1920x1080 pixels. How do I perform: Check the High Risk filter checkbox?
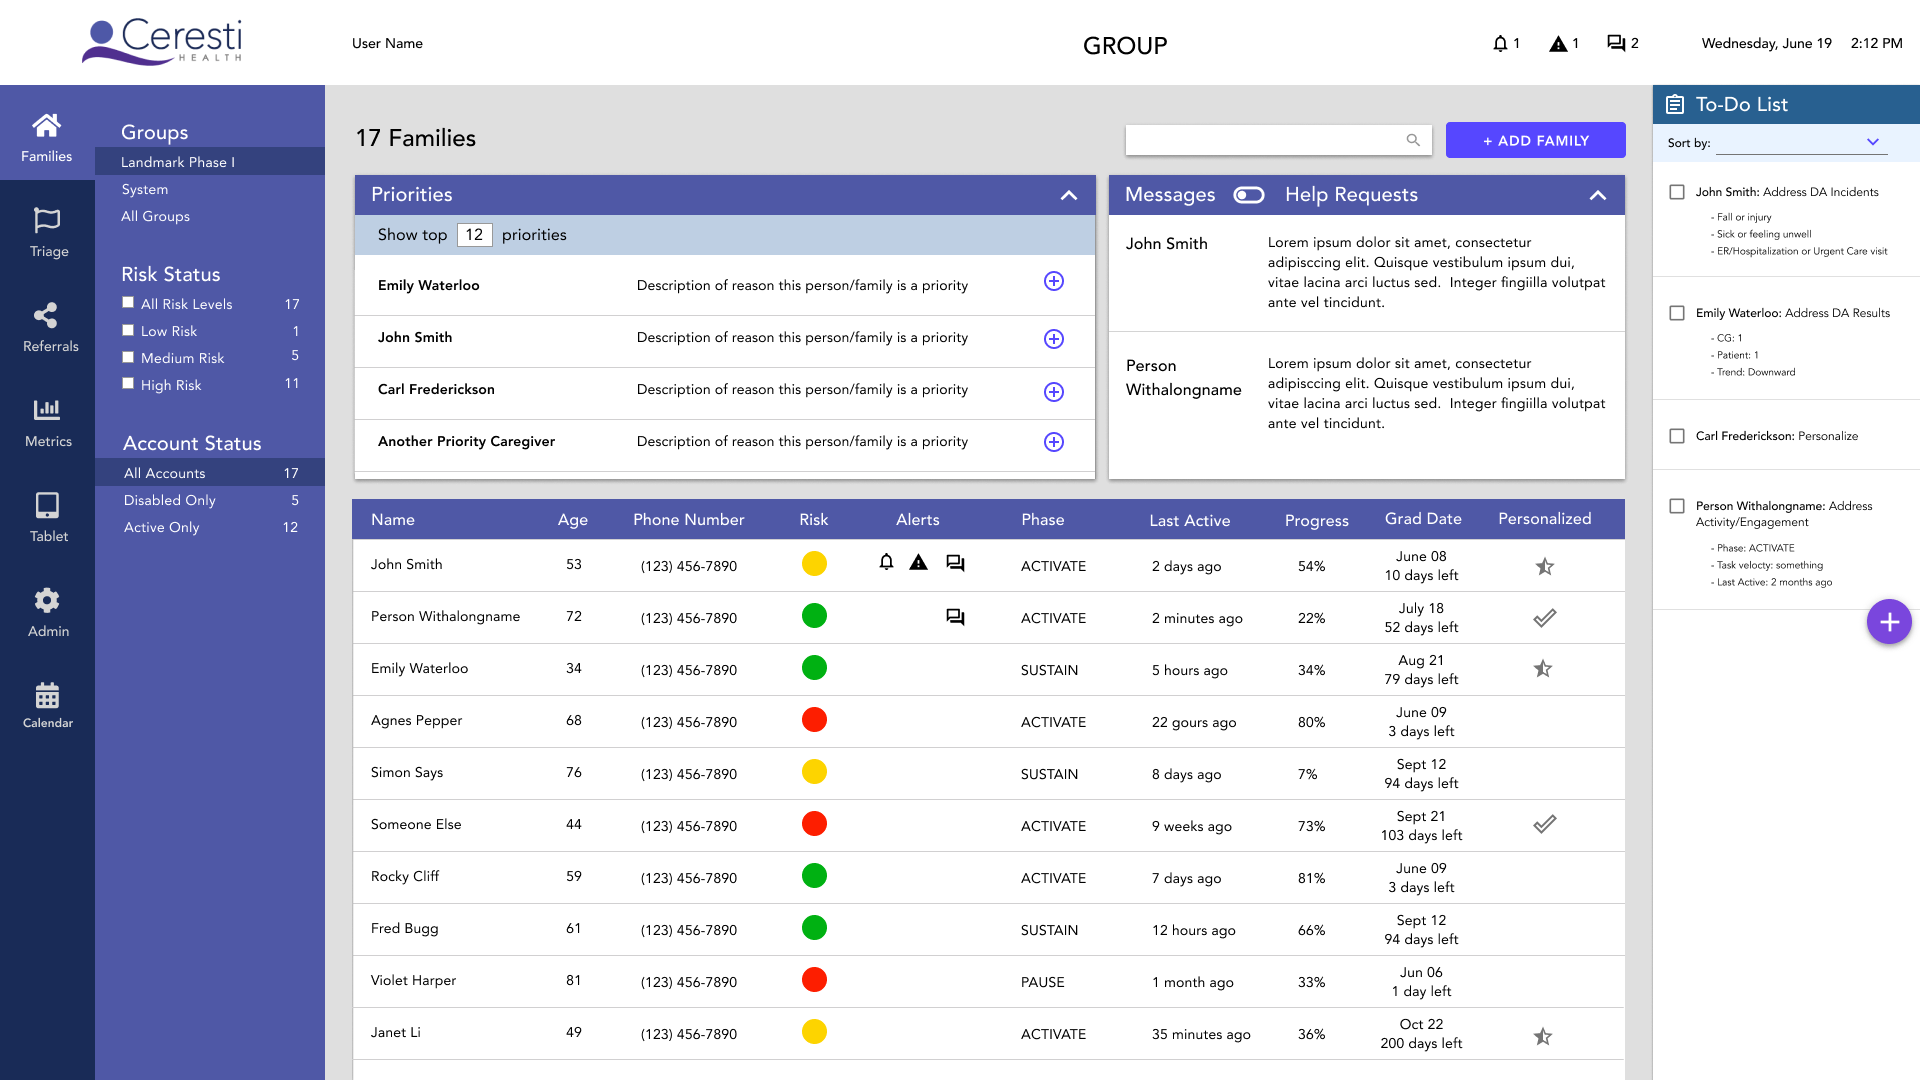128,383
